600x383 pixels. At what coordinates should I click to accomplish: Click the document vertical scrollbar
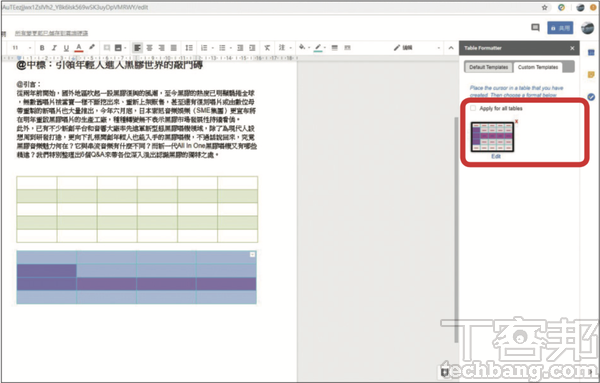[x=456, y=230]
